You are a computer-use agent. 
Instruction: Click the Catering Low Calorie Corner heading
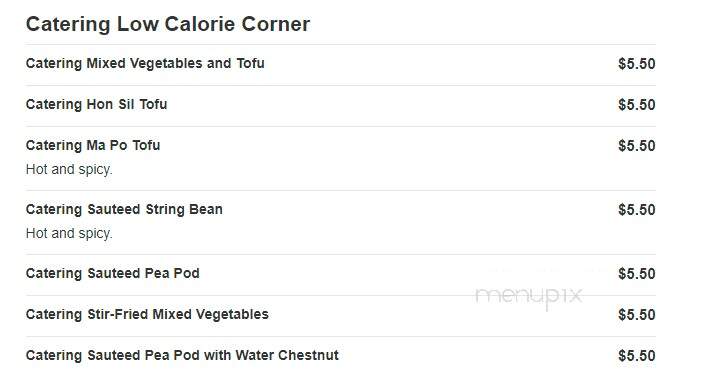click(x=168, y=24)
